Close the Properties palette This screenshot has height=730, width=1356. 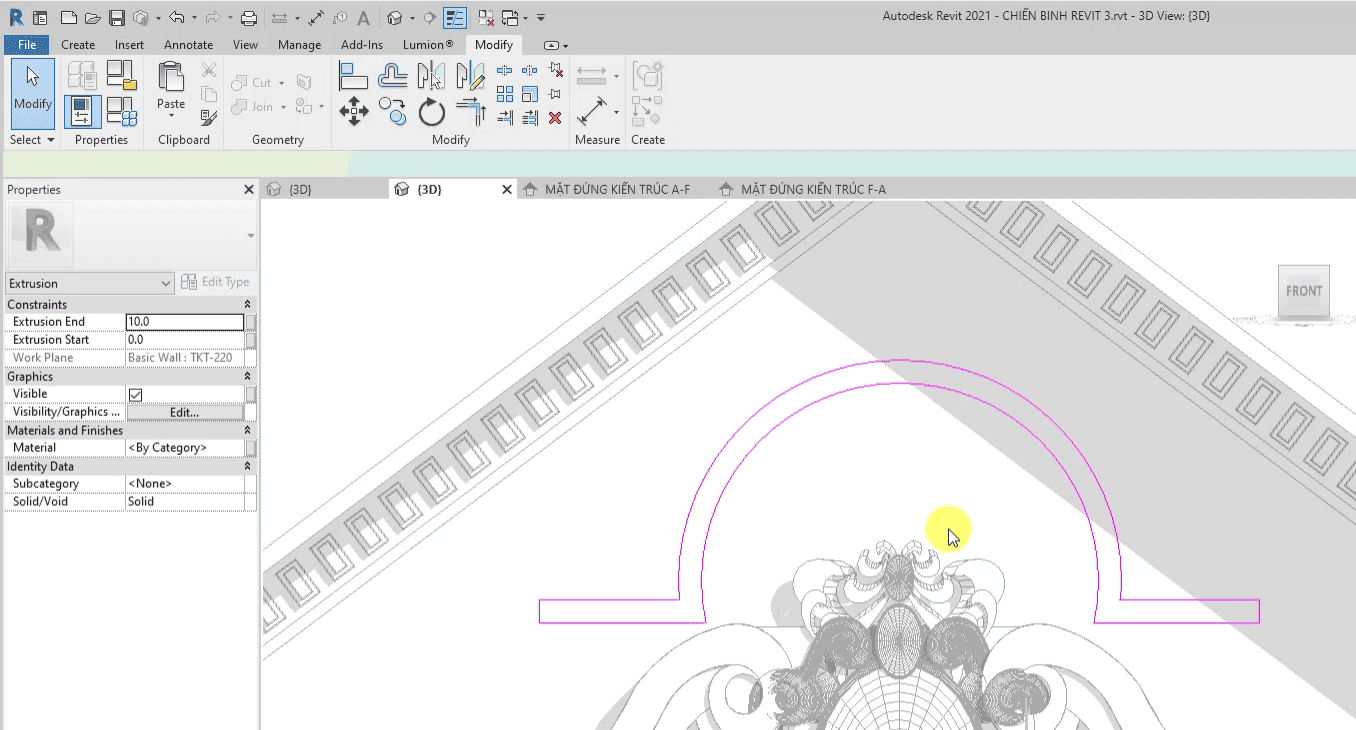[x=249, y=189]
